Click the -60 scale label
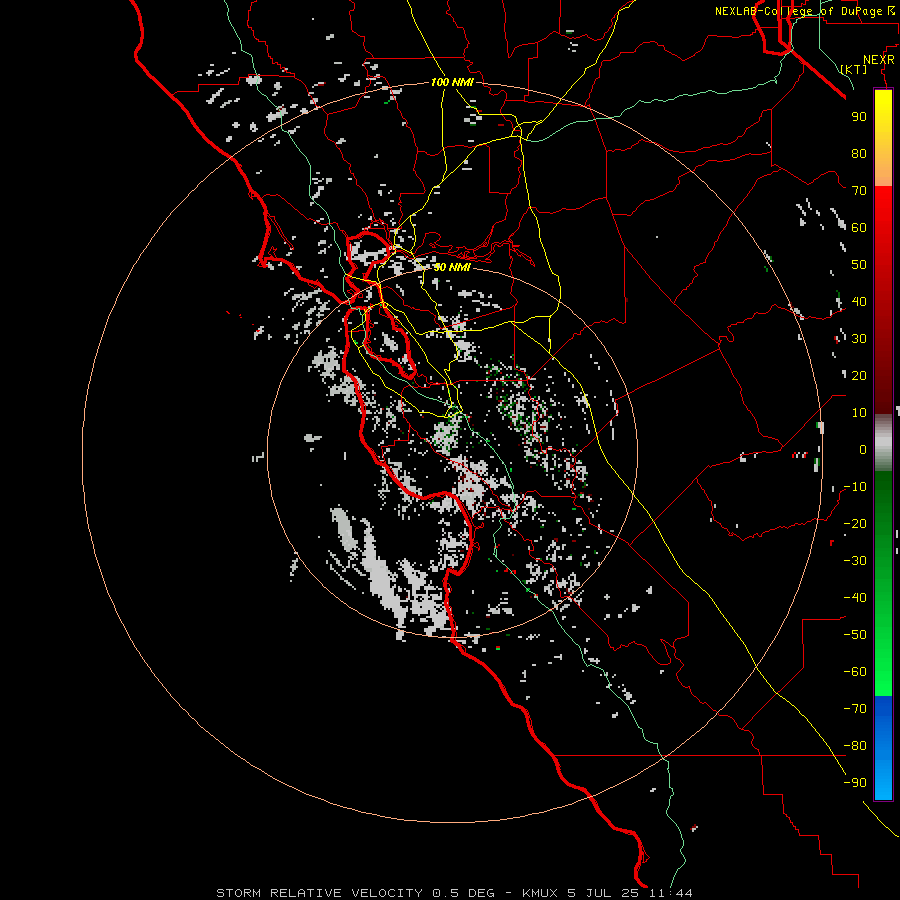The width and height of the screenshot is (900, 900). click(x=855, y=672)
